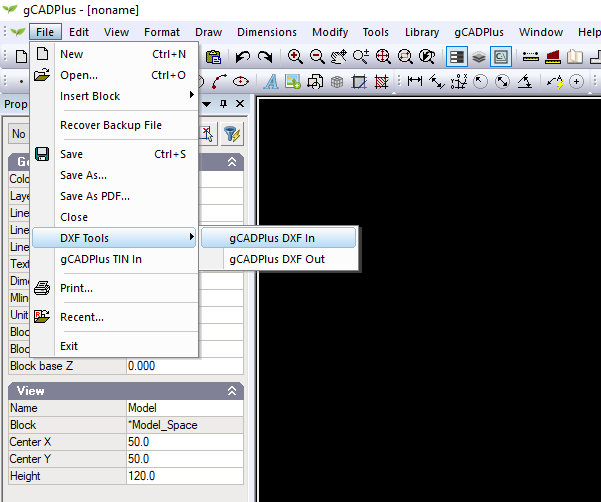Click the Zoom Window icon
The height and width of the screenshot is (502, 601).
pyautogui.click(x=405, y=57)
